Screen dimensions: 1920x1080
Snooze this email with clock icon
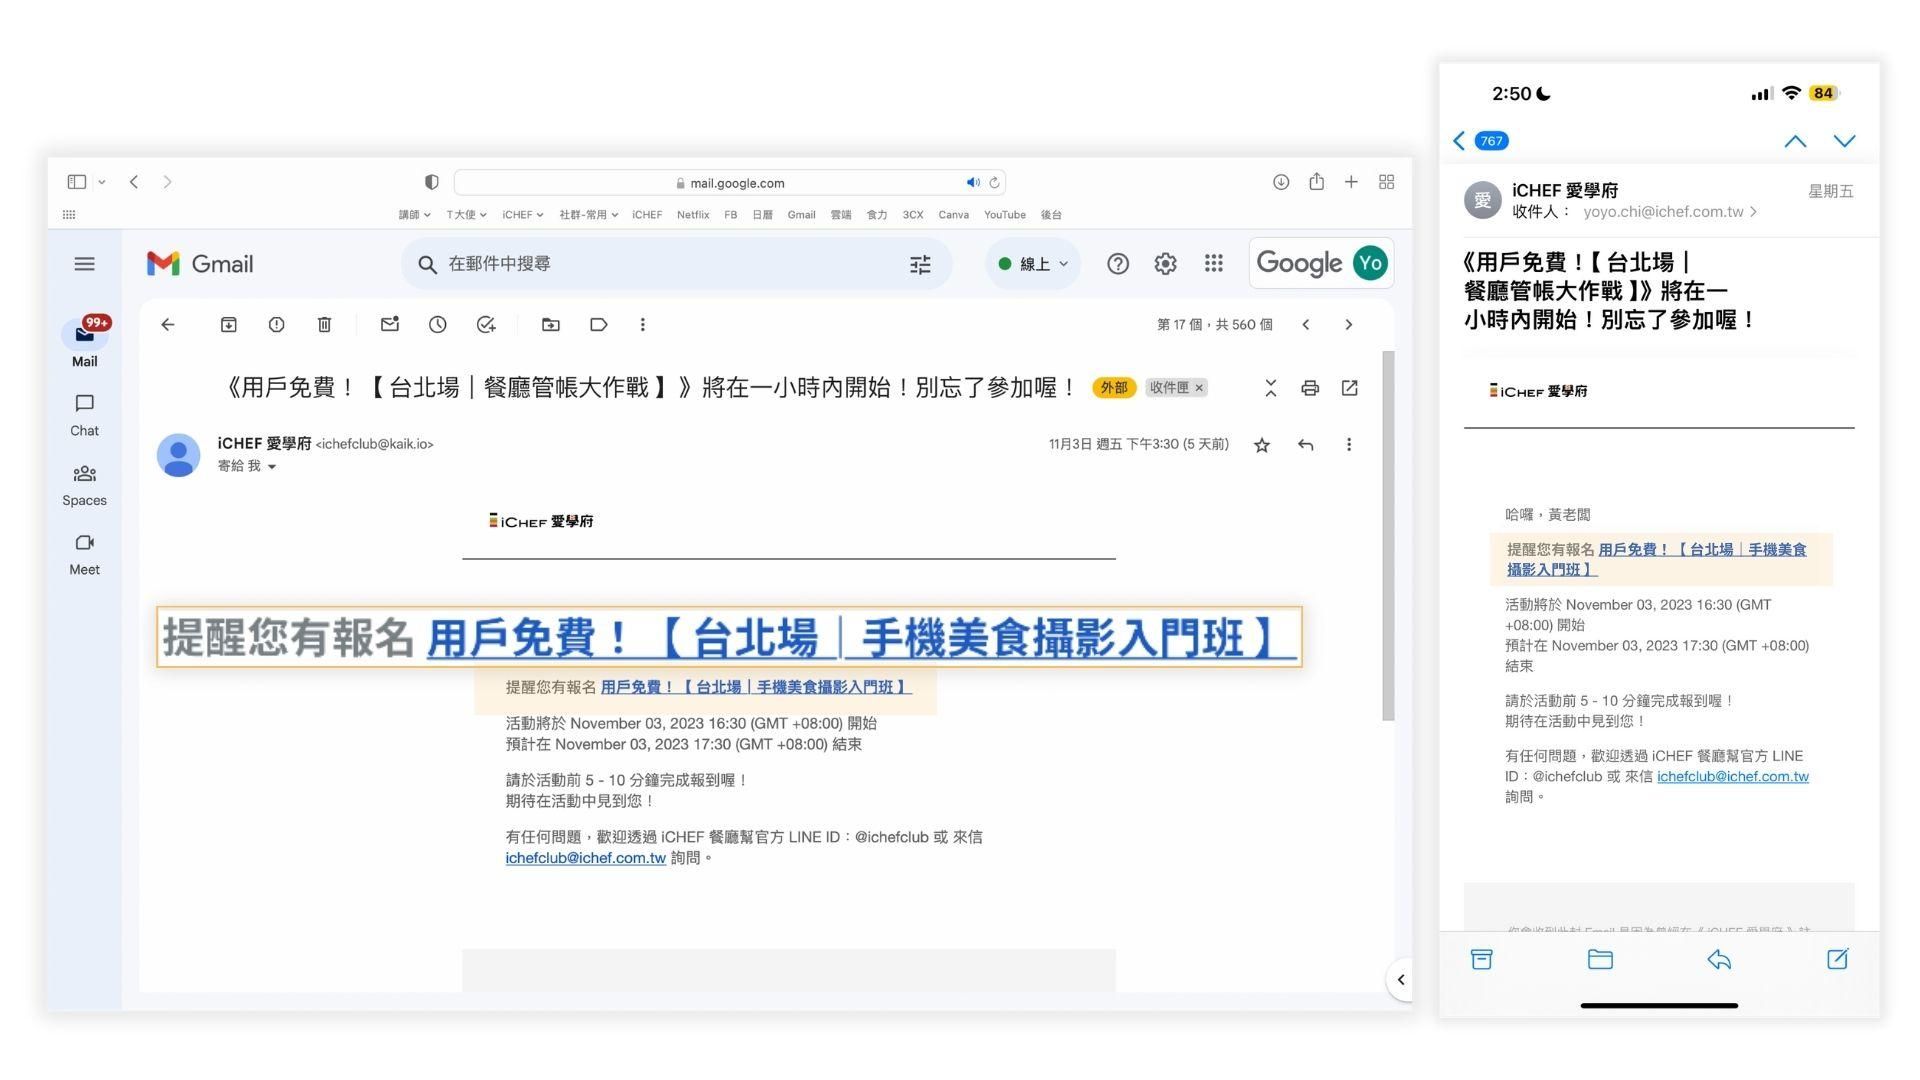coord(437,324)
